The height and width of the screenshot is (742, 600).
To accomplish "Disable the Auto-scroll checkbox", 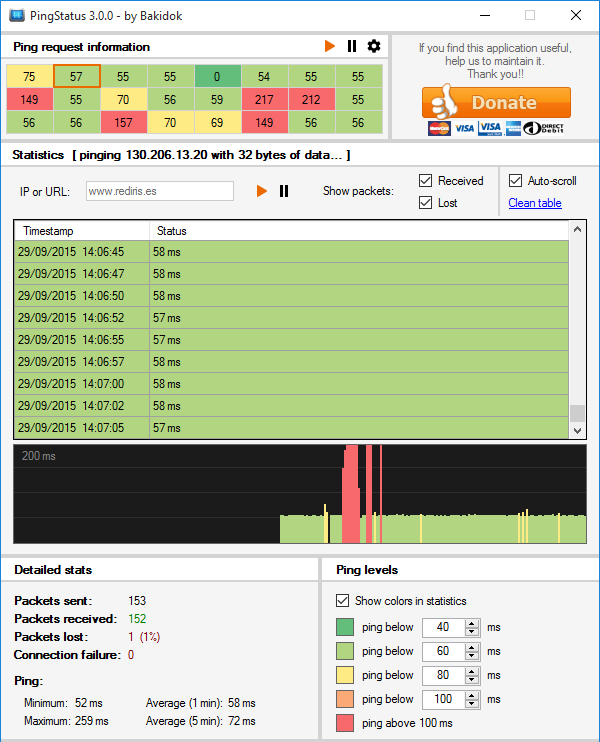I will coord(516,181).
